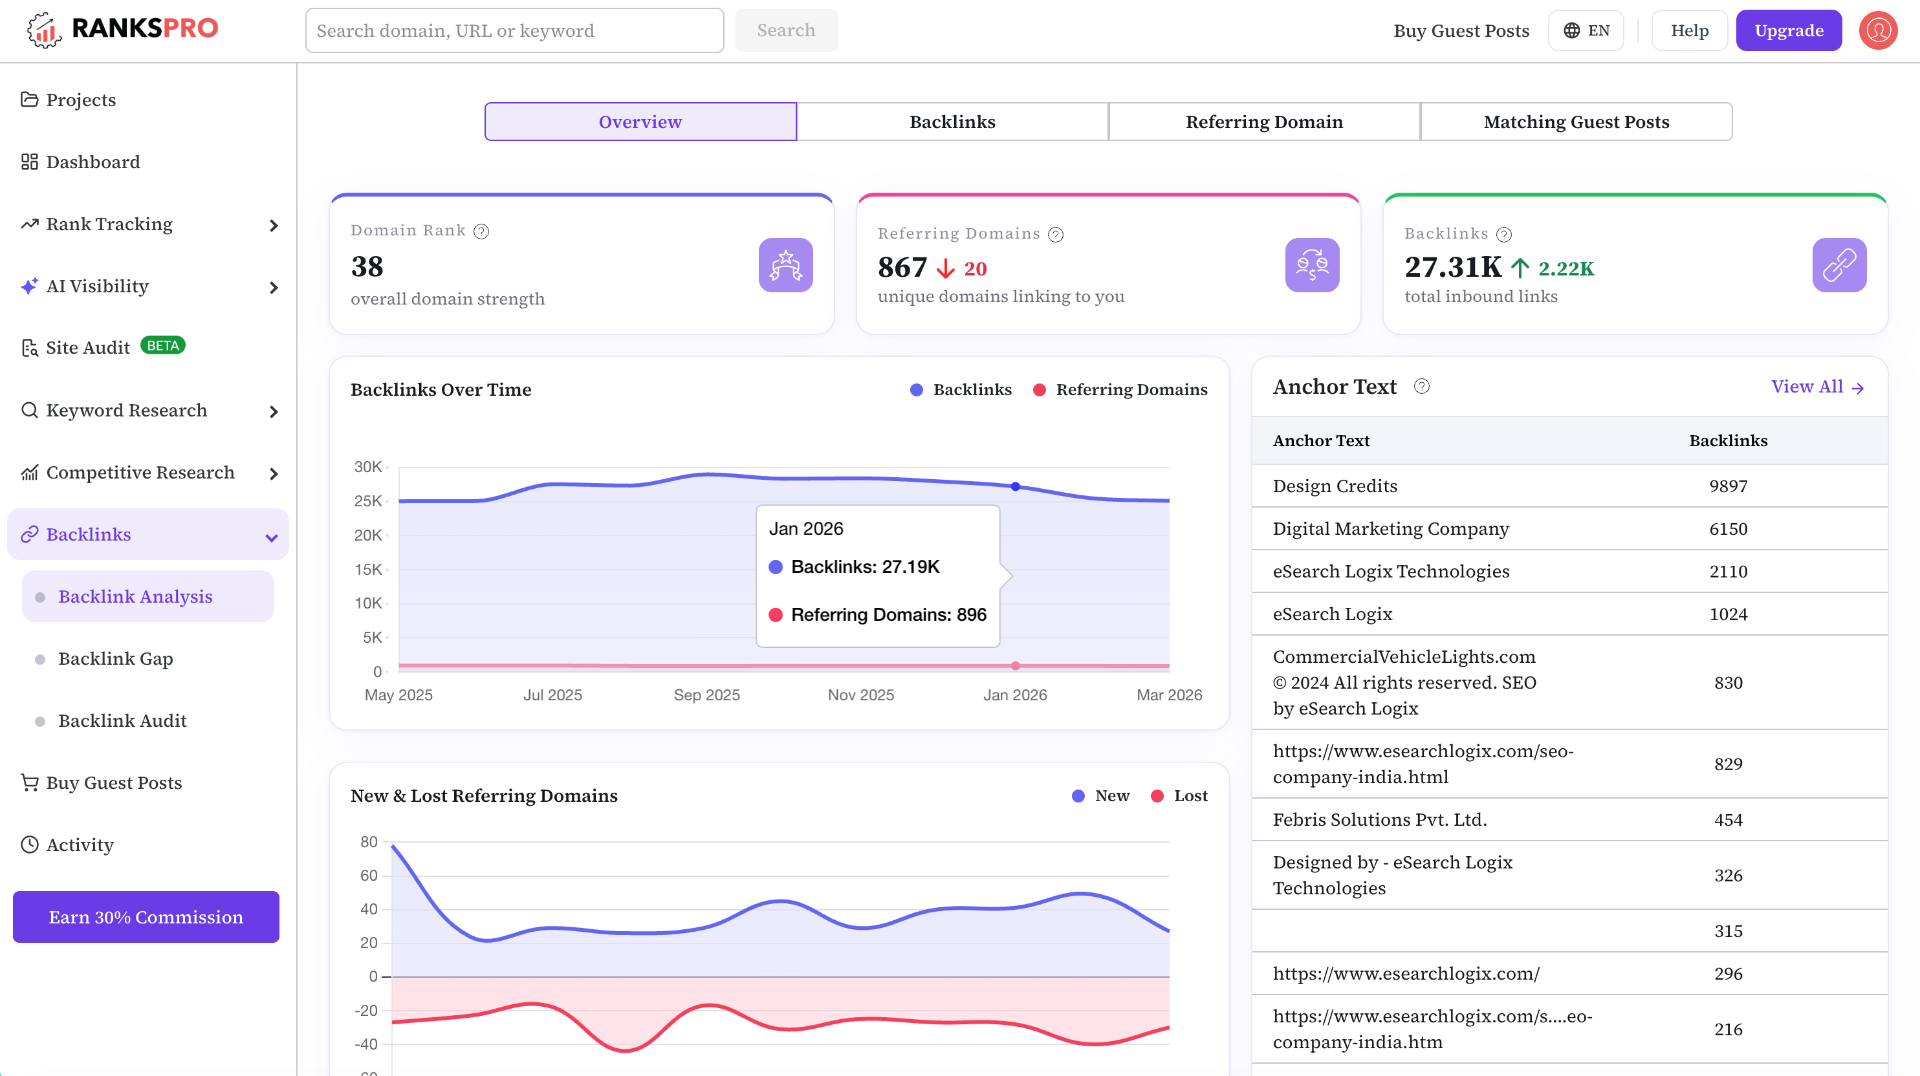Click the Backlinks card link icon

(x=1840, y=265)
